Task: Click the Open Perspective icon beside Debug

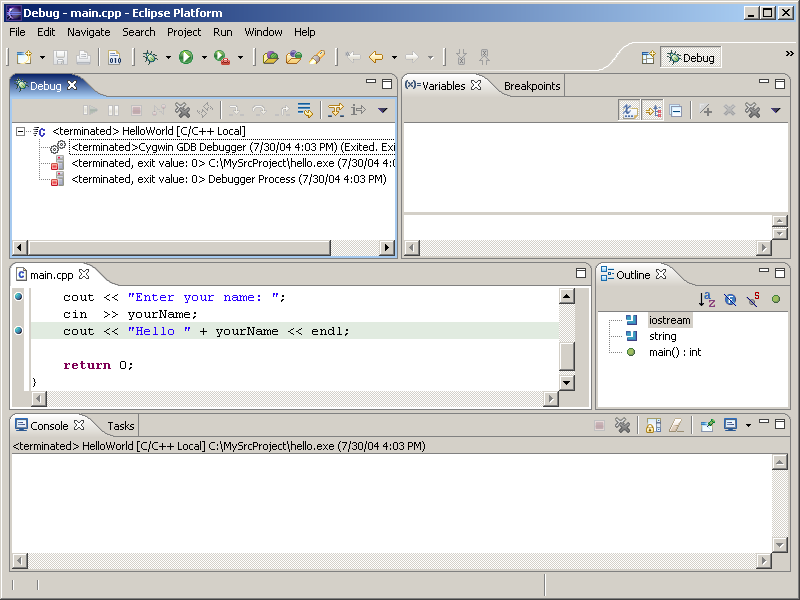Action: (648, 58)
